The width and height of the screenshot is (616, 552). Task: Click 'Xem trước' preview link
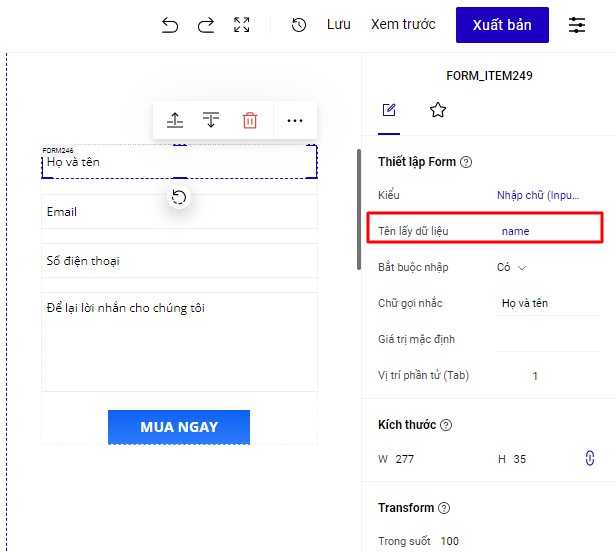tap(403, 25)
